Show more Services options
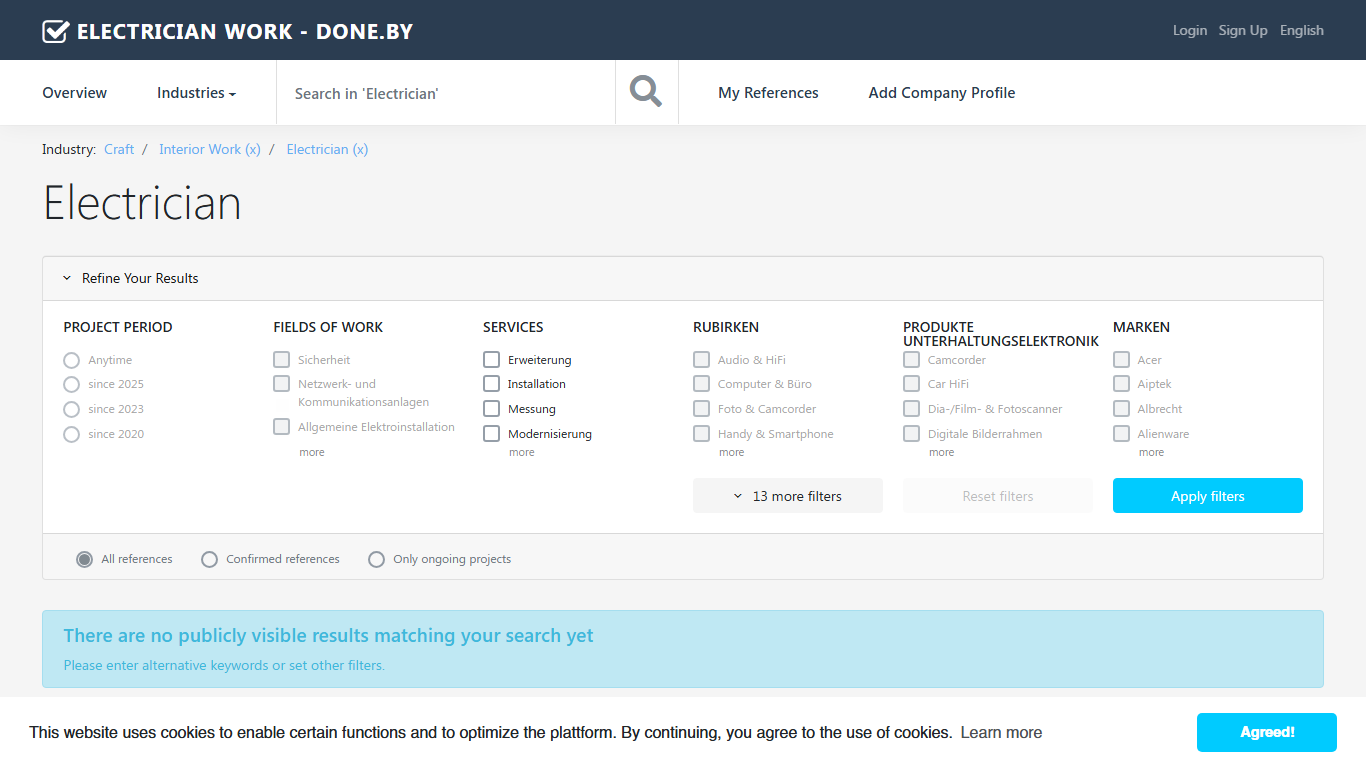 coord(522,453)
